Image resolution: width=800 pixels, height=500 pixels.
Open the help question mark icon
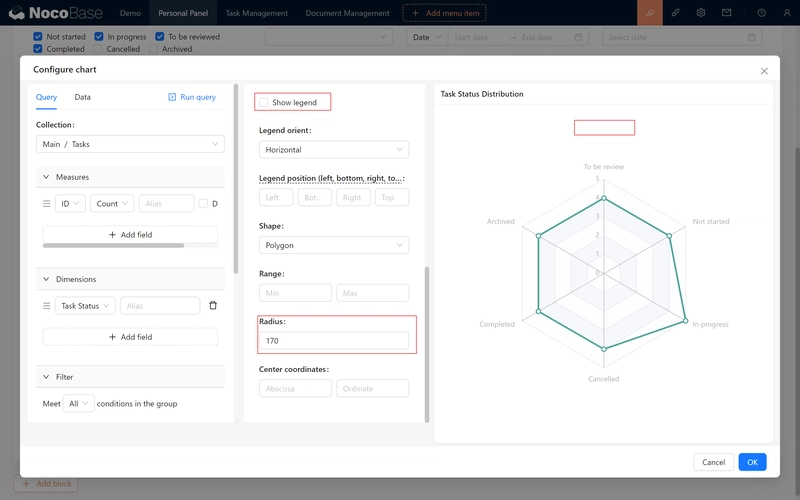coord(761,13)
